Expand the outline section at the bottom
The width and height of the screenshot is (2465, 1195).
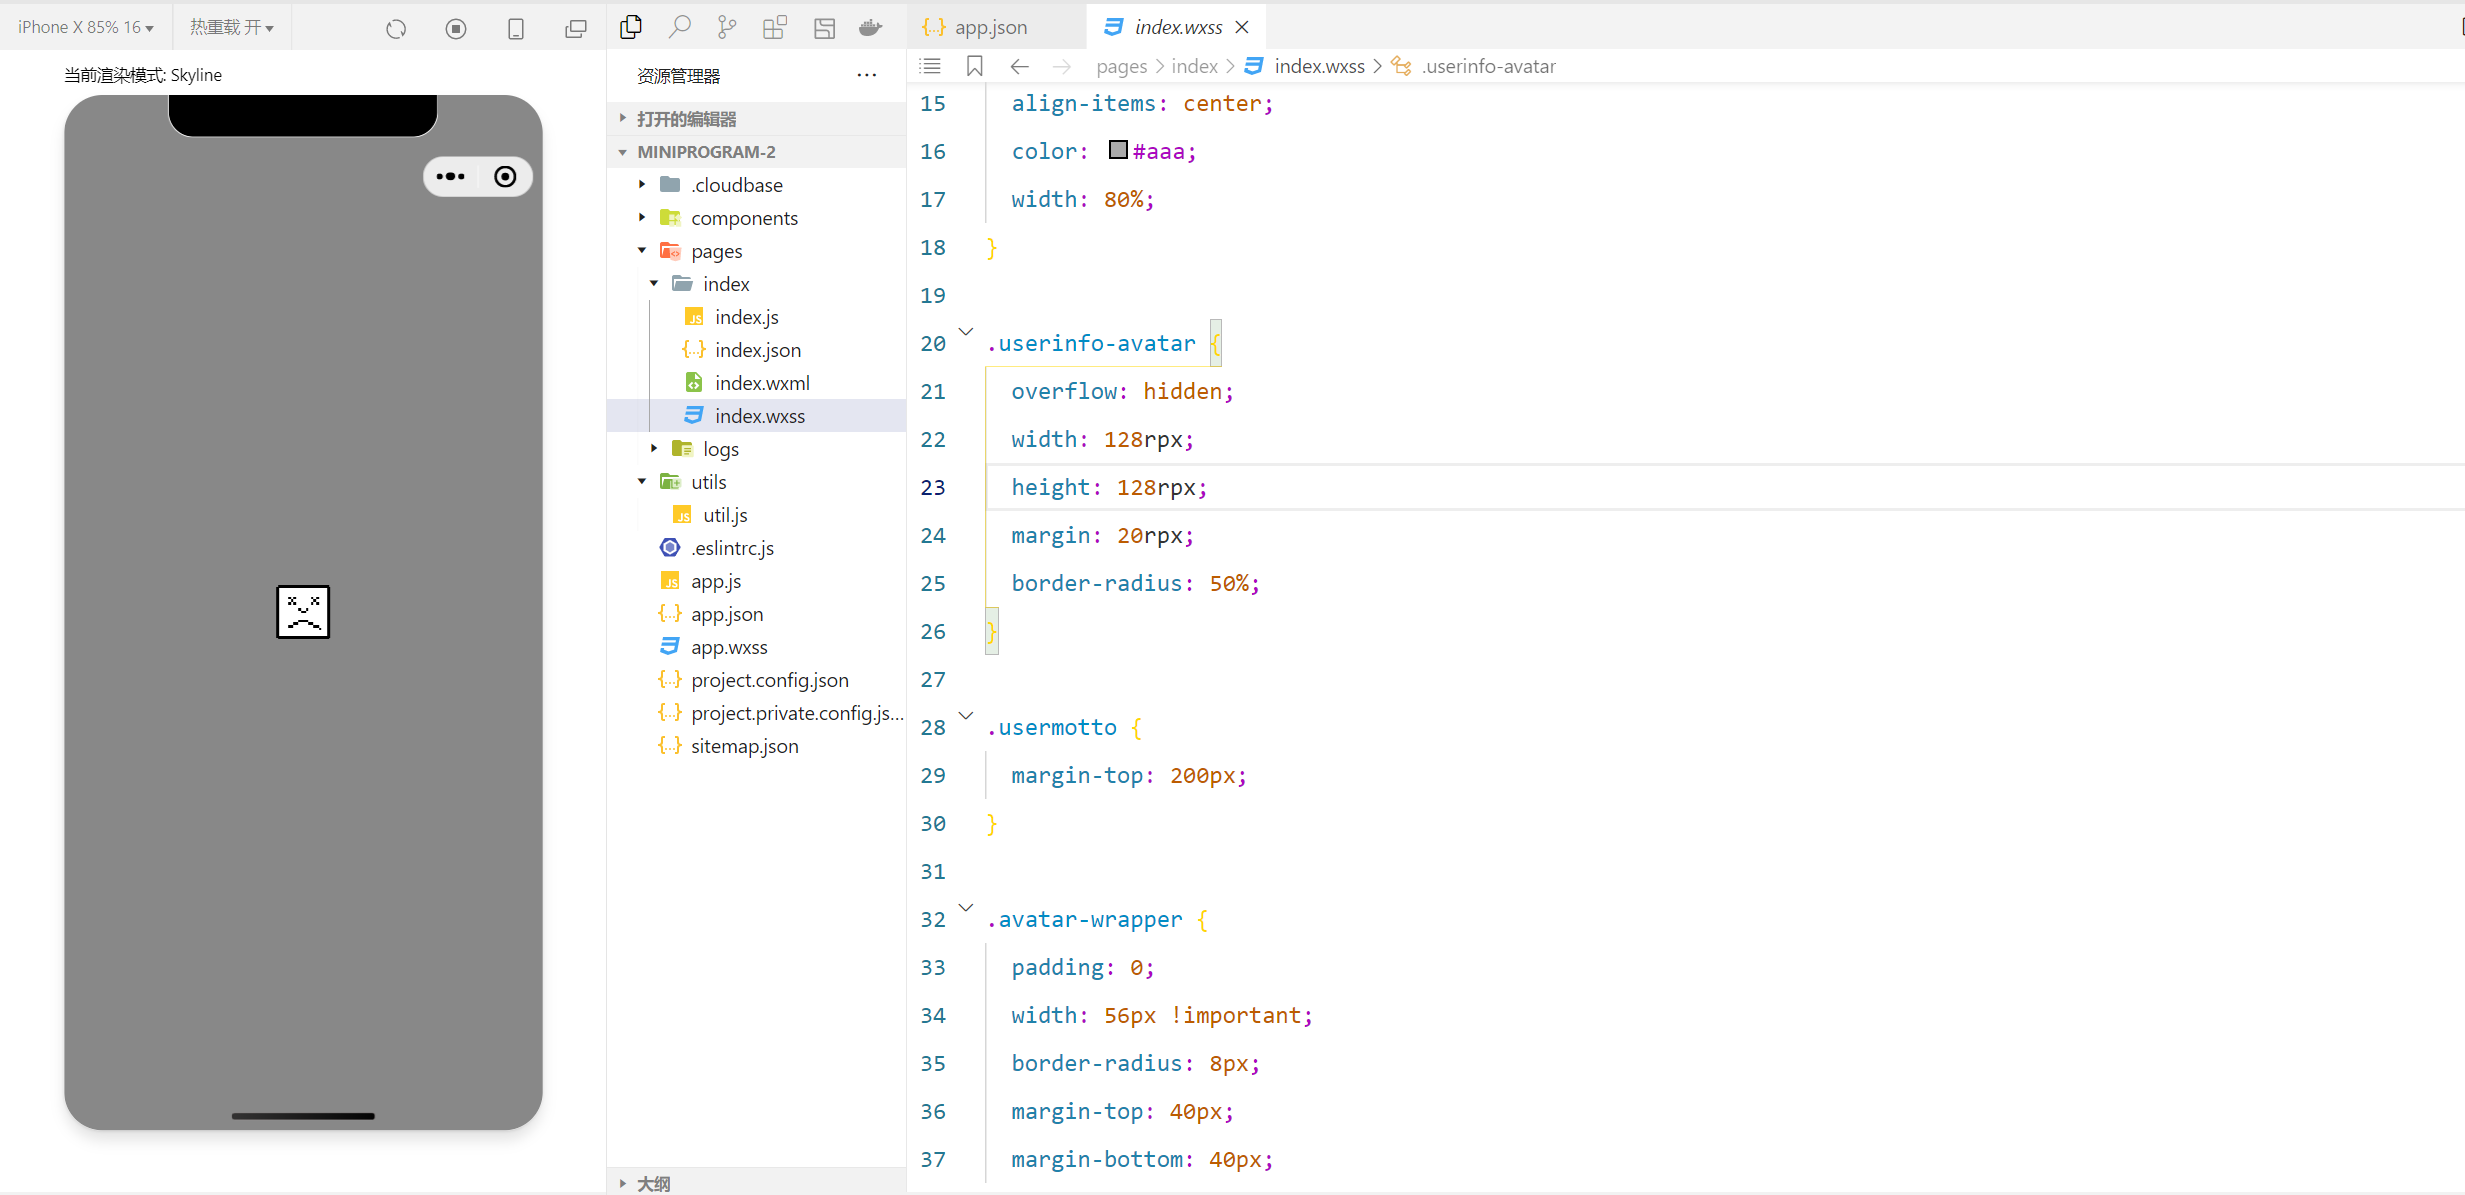pyautogui.click(x=653, y=1183)
